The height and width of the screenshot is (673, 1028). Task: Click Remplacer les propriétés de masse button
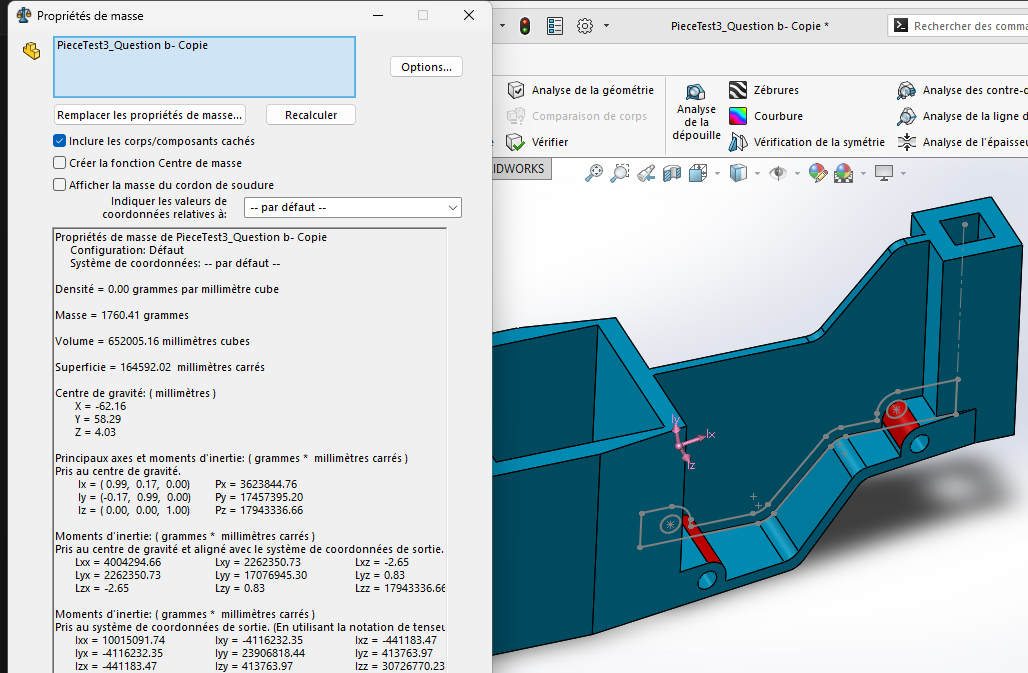point(149,115)
